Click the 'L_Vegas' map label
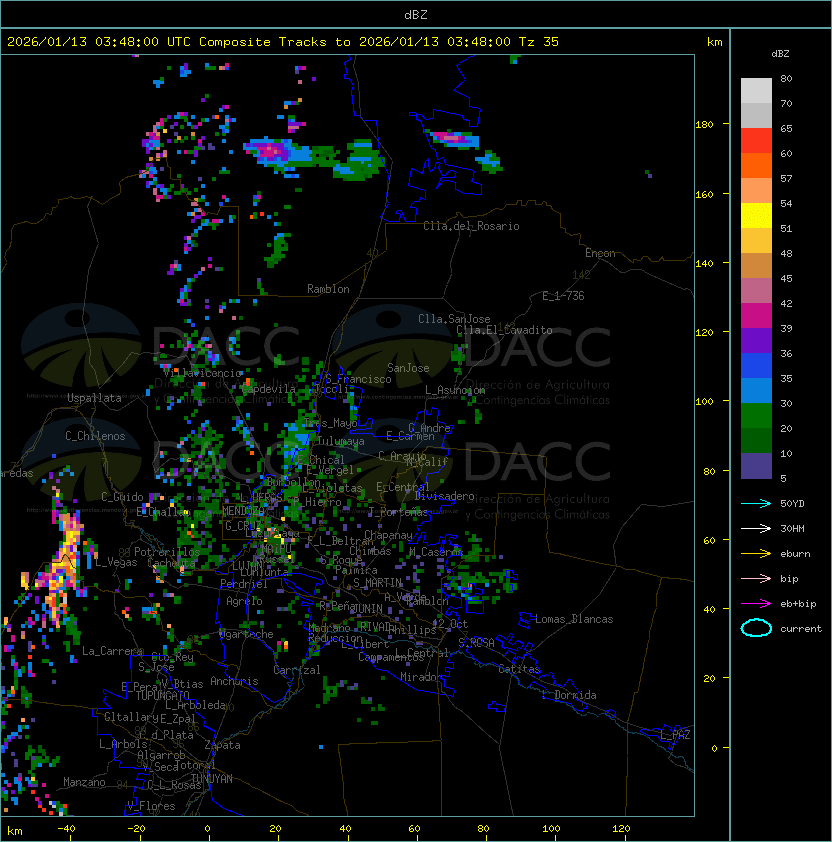The width and height of the screenshot is (832, 842). tap(117, 562)
